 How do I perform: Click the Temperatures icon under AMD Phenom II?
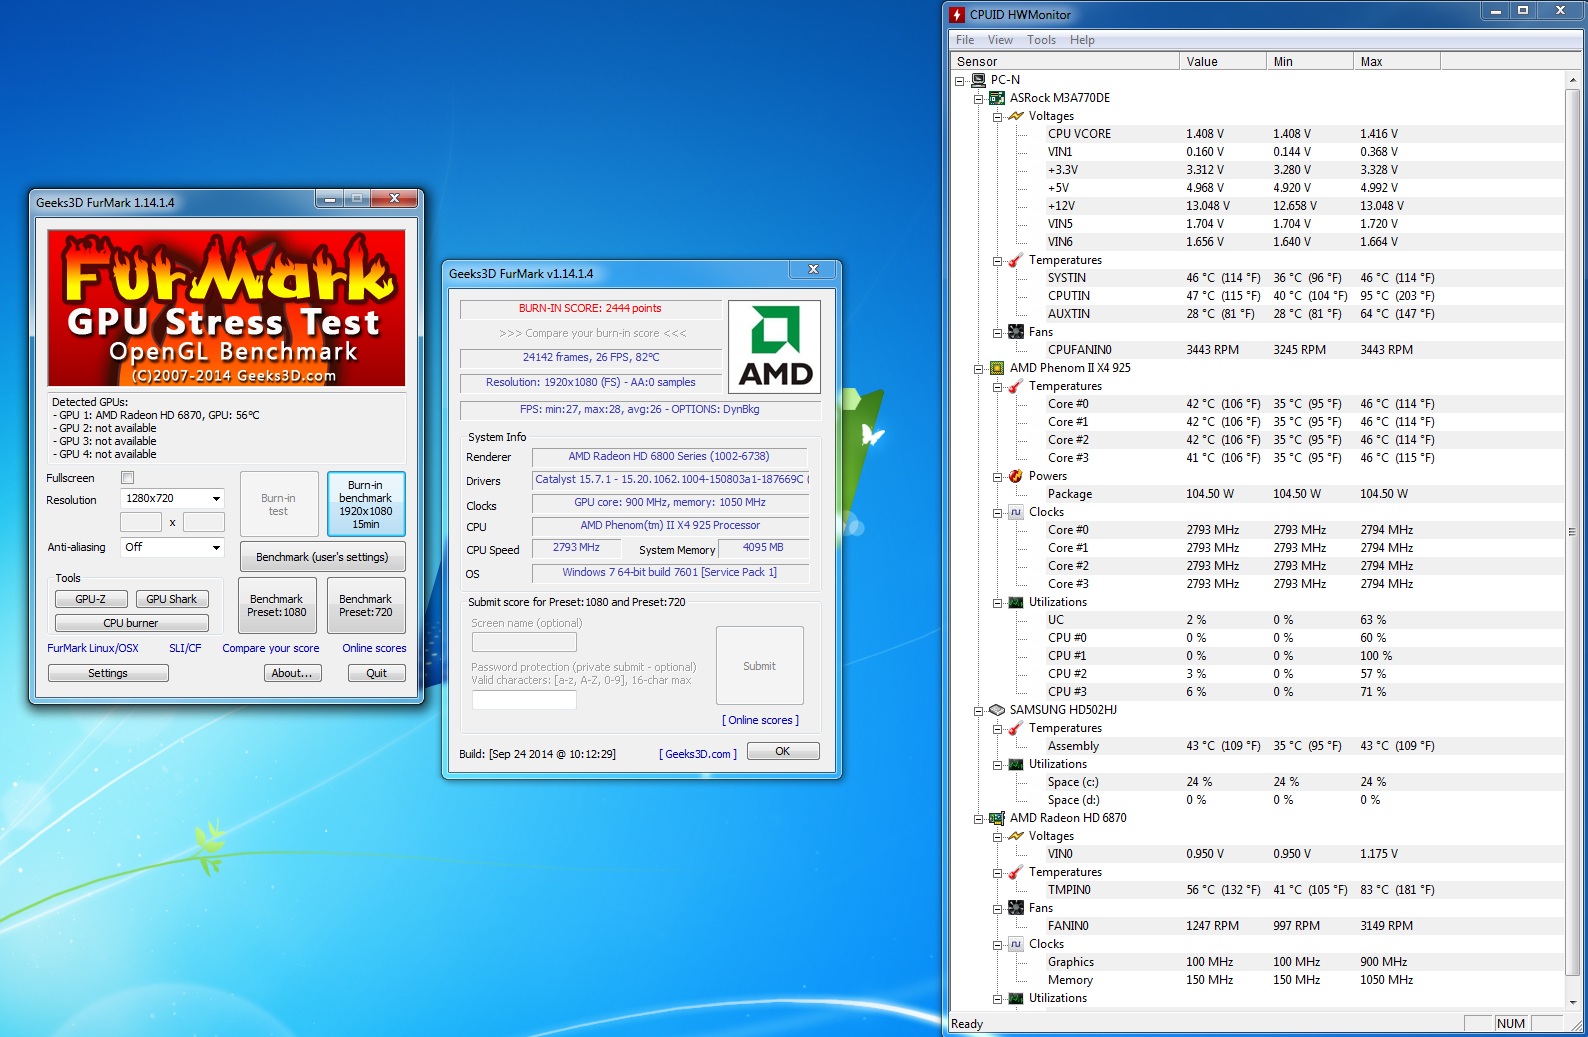click(1016, 386)
